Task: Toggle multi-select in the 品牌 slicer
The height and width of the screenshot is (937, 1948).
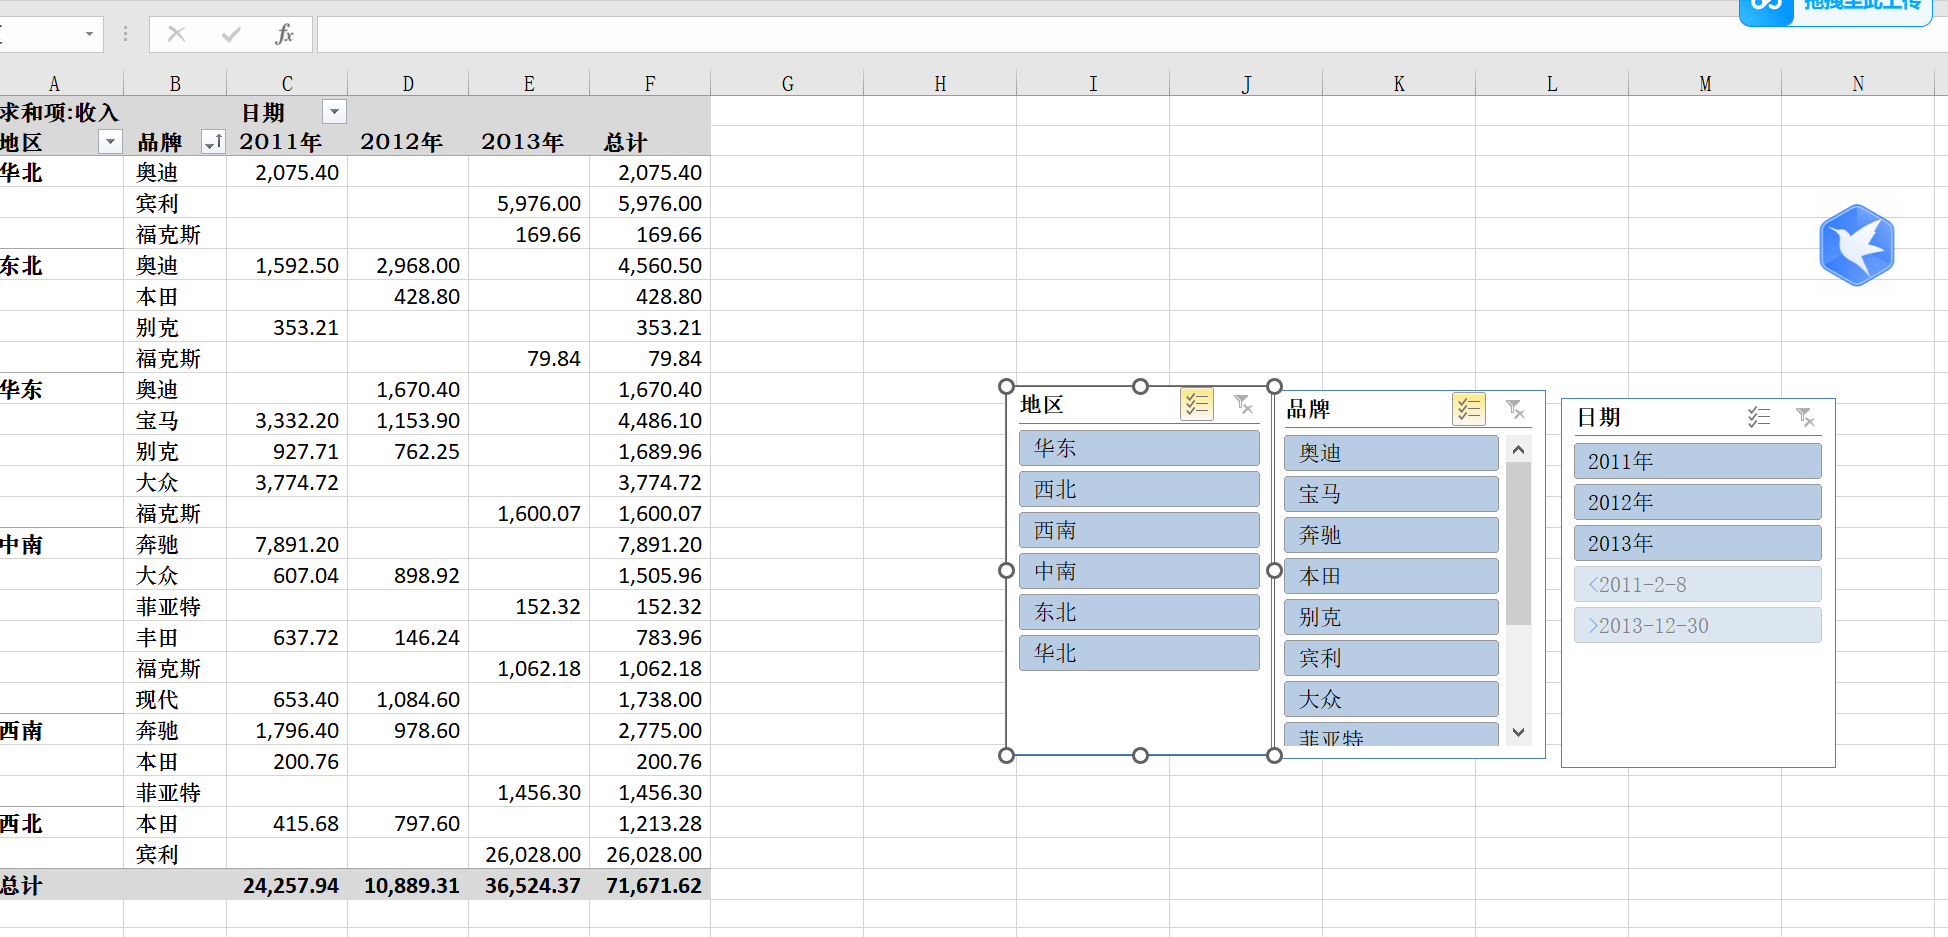Action: coord(1469,409)
